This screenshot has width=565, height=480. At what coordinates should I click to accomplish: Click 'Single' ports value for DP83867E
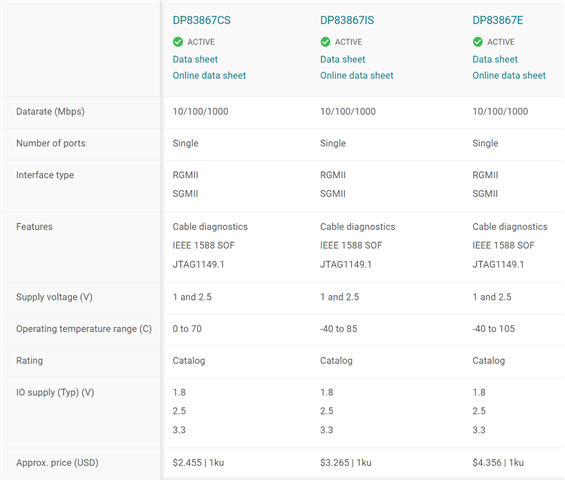pyautogui.click(x=485, y=143)
